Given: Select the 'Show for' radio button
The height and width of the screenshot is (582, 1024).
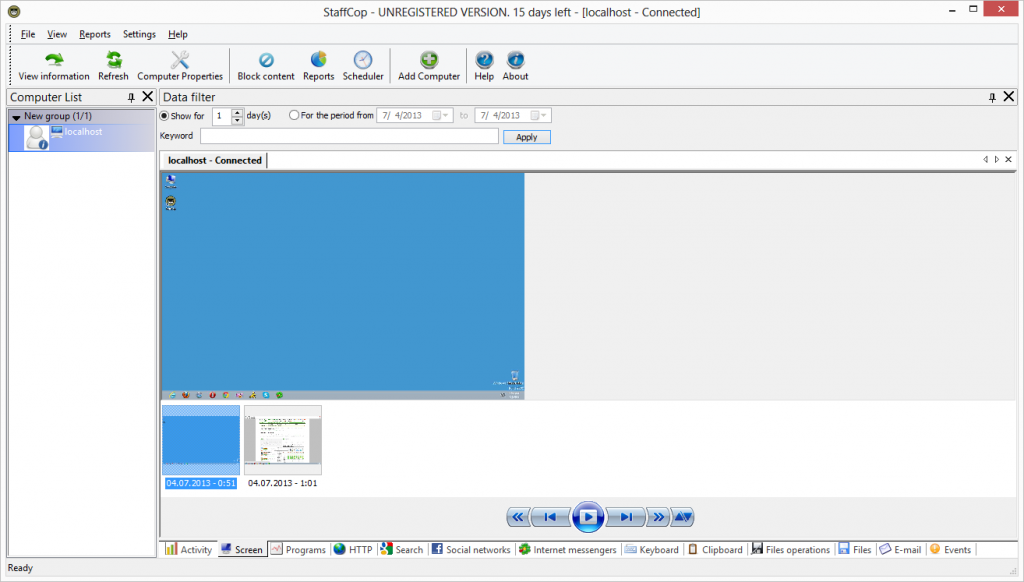Looking at the screenshot, I should tap(165, 116).
